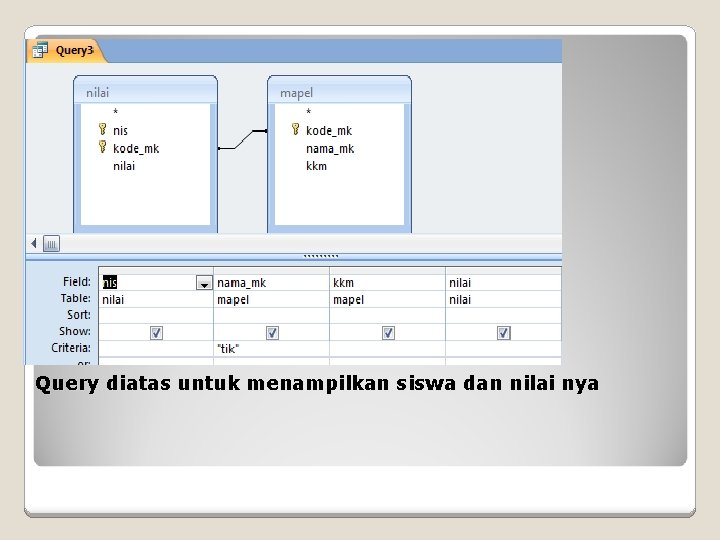Click the Query3 tab icon
The image size is (720, 540).
coord(40,50)
